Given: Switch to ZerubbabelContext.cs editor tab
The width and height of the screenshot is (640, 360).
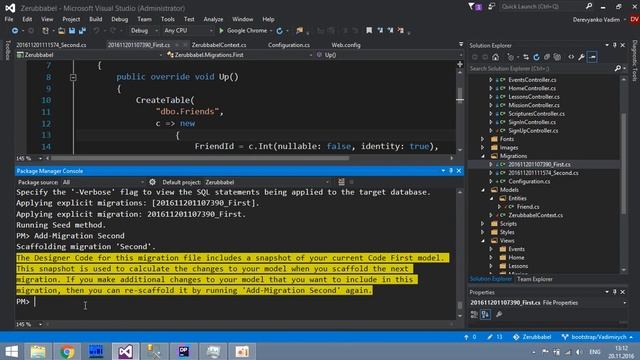Looking at the screenshot, I should tap(219, 45).
